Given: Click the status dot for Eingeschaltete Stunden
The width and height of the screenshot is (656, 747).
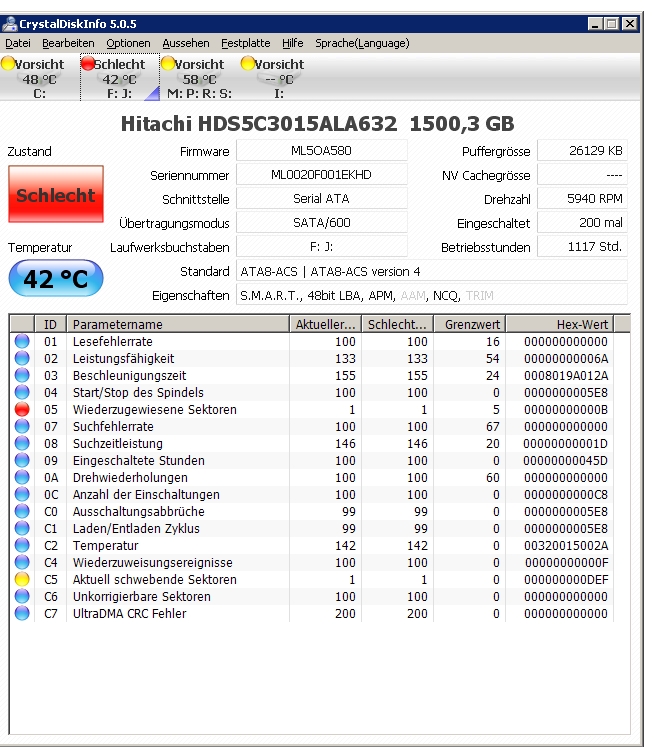Looking at the screenshot, I should pos(22,460).
